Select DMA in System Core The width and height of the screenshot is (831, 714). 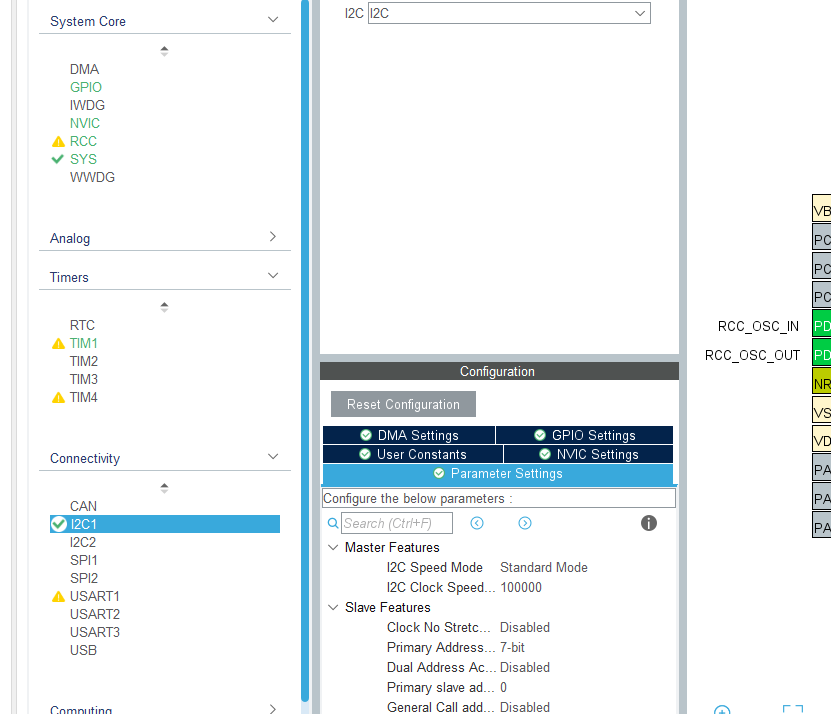[x=84, y=69]
